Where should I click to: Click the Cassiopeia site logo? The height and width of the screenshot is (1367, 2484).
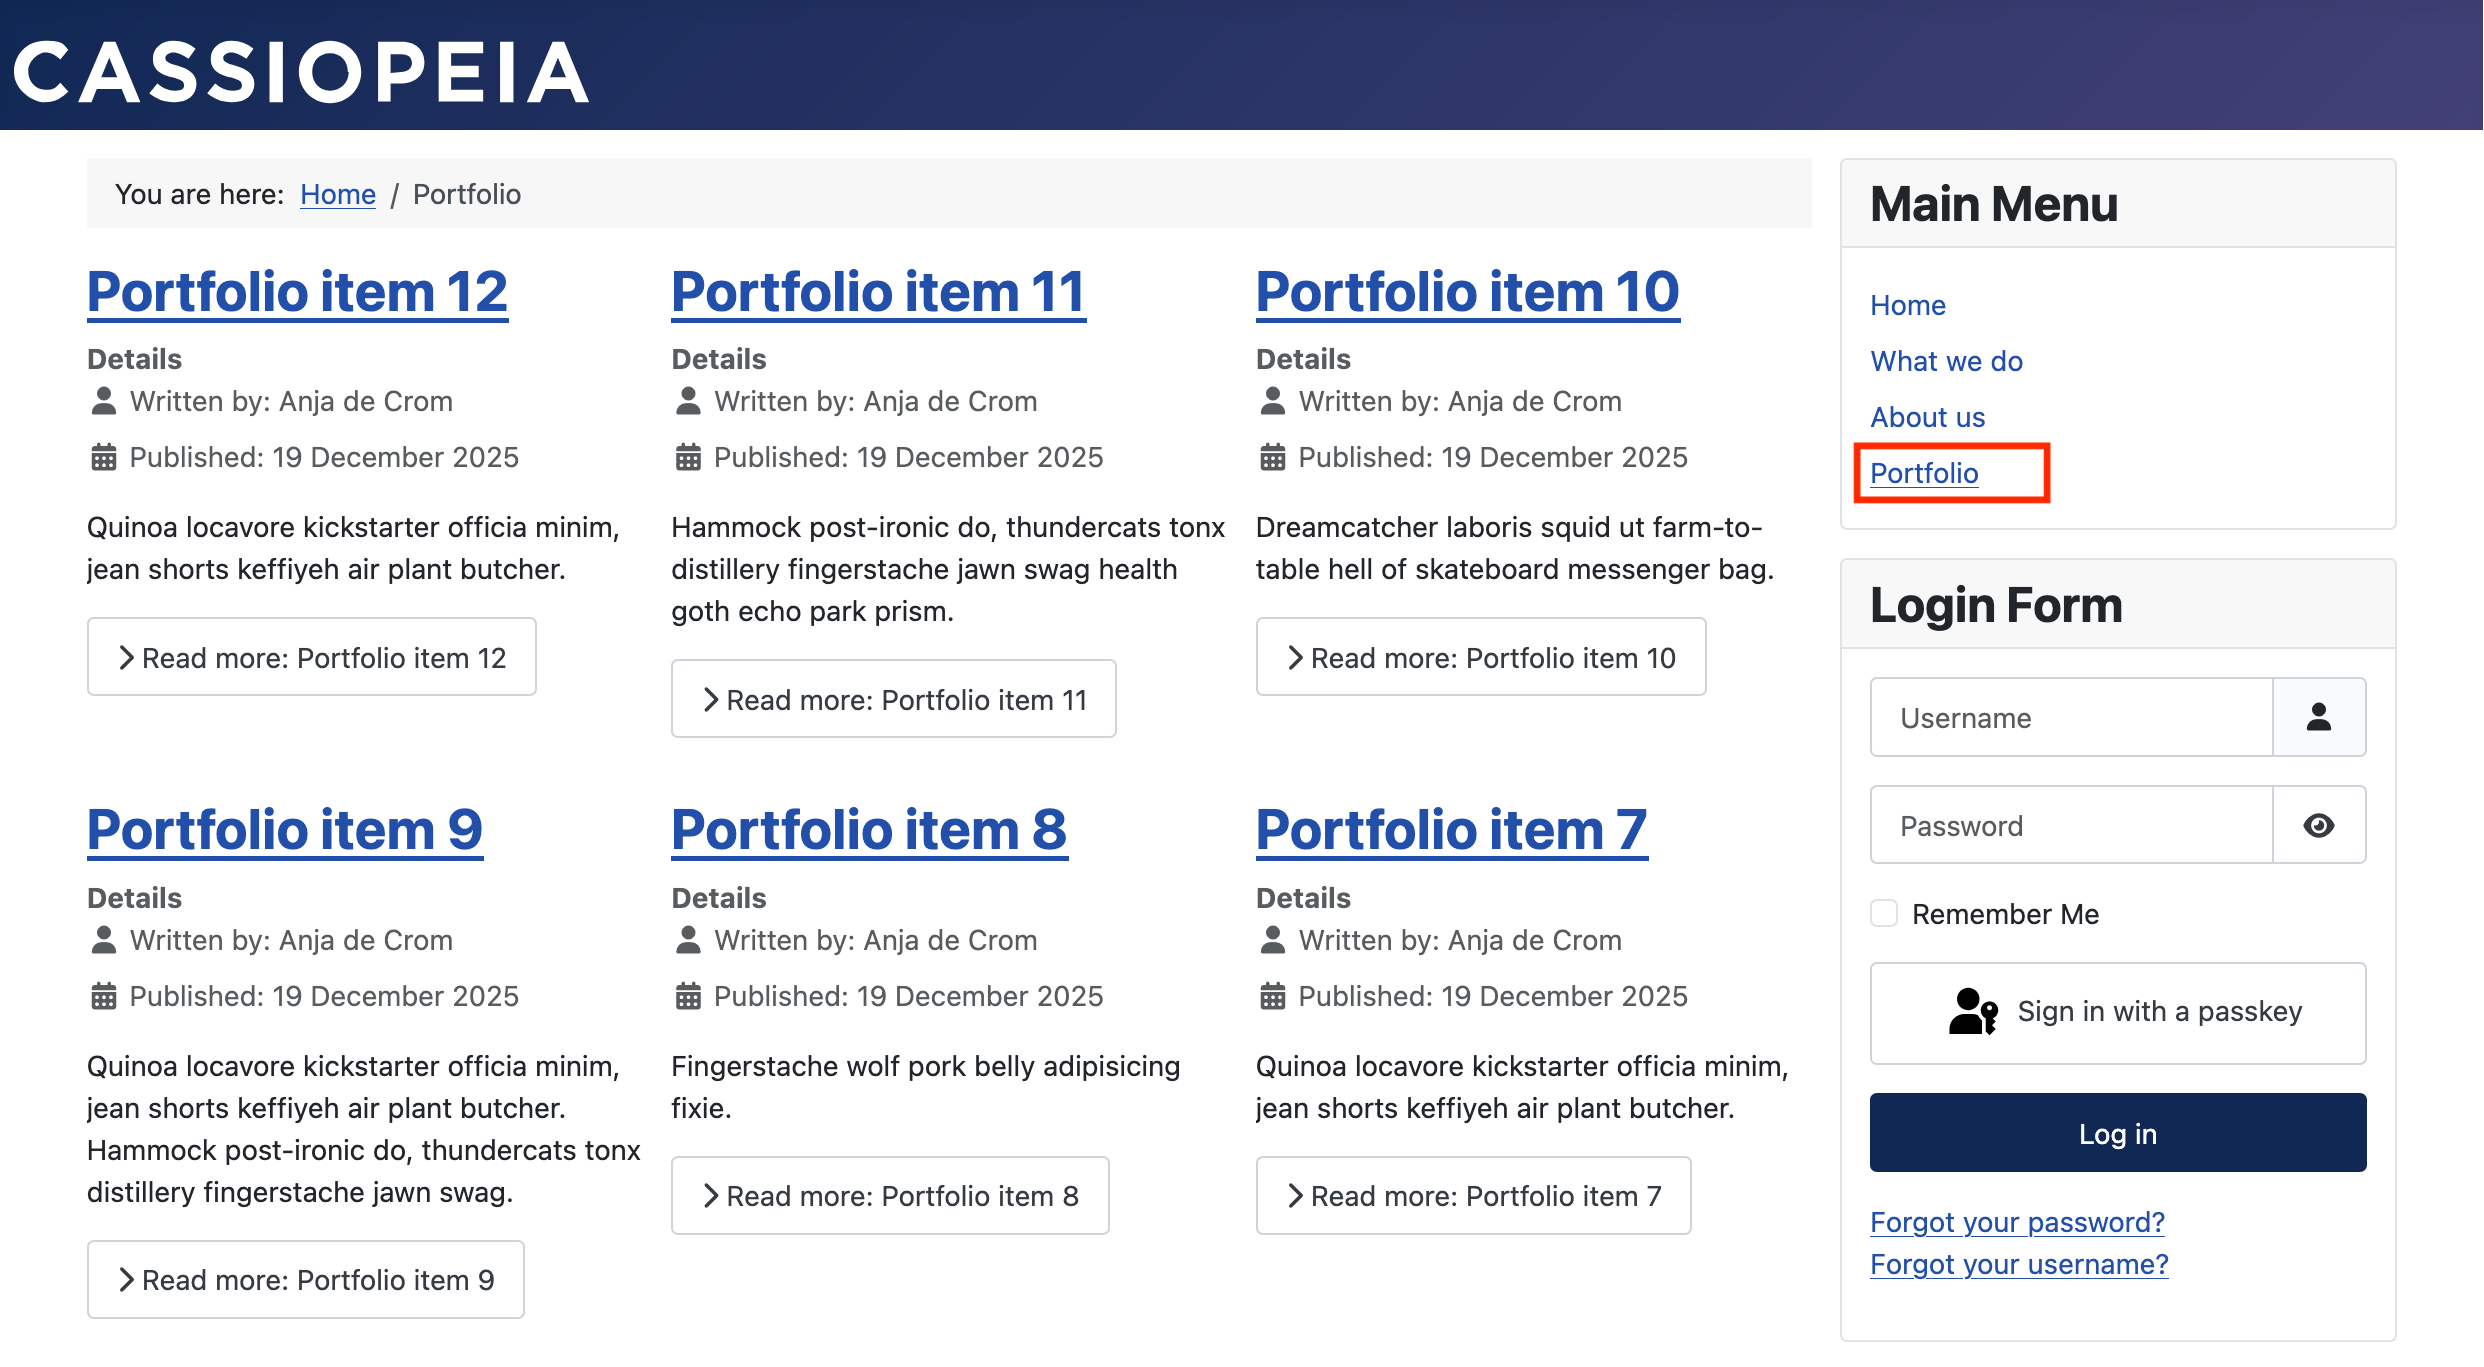(x=300, y=72)
